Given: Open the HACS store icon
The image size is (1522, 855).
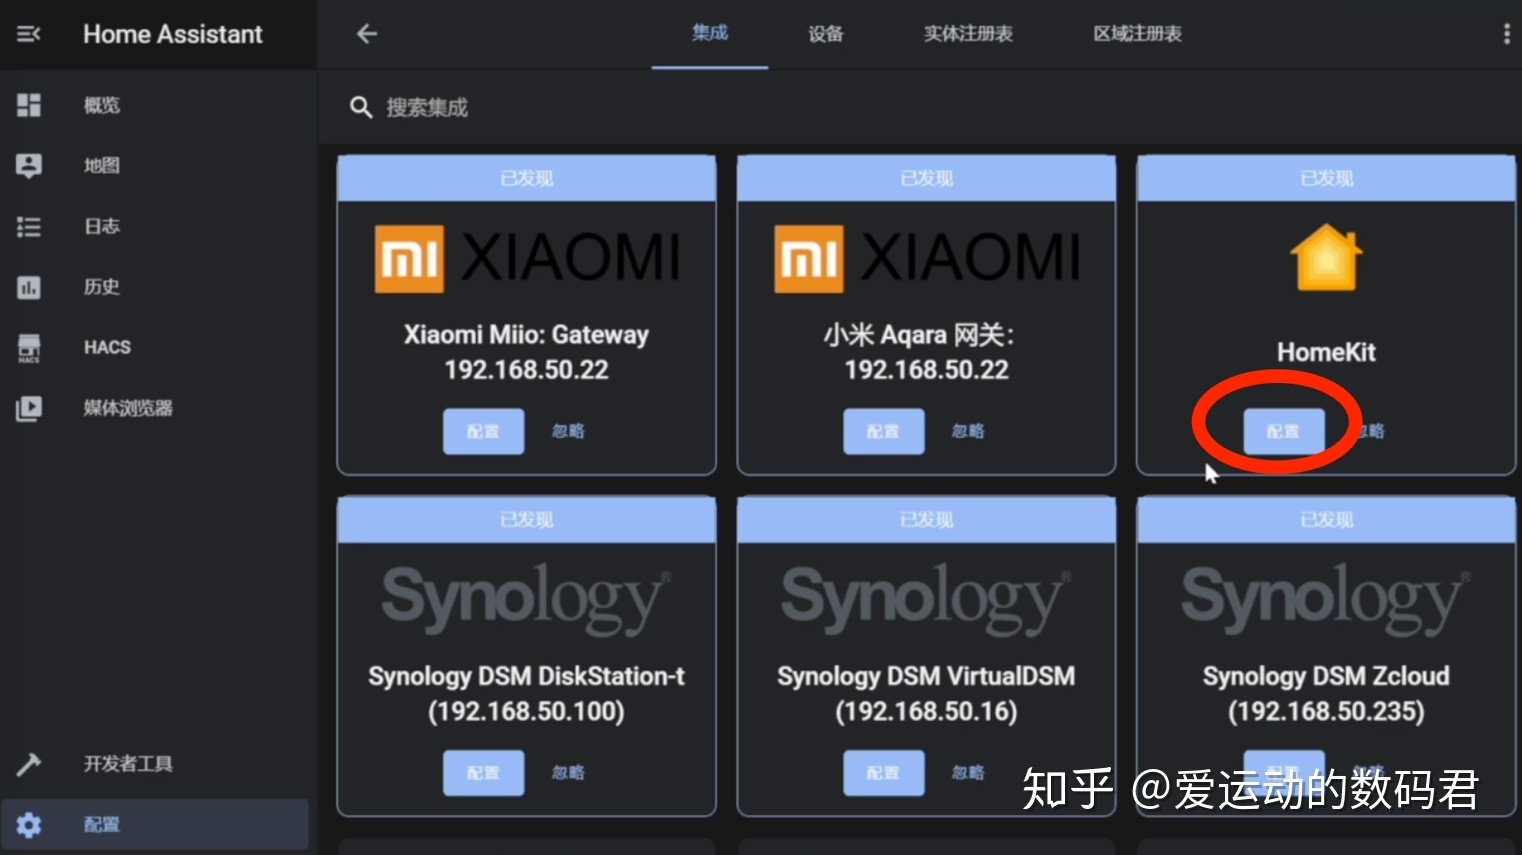Looking at the screenshot, I should pos(29,348).
